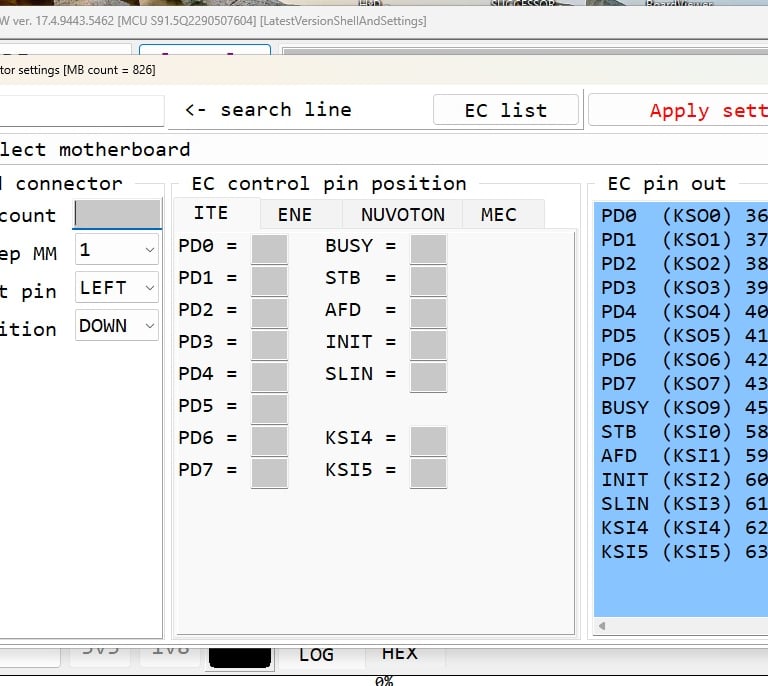Click the STB pin position field
Image resolution: width=768 pixels, height=686 pixels.
point(429,281)
